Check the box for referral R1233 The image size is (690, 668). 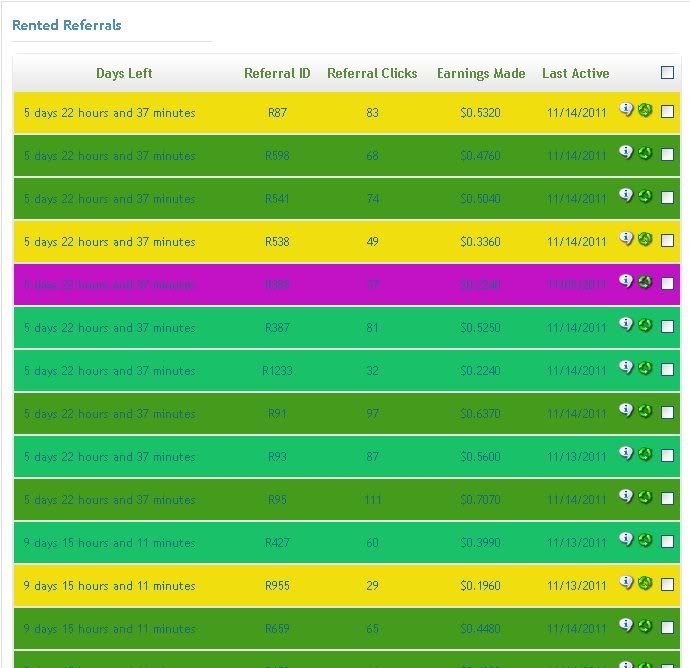point(667,370)
